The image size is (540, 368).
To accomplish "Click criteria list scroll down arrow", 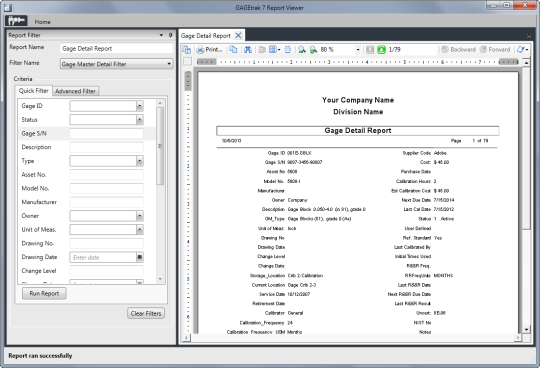I will (x=160, y=279).
